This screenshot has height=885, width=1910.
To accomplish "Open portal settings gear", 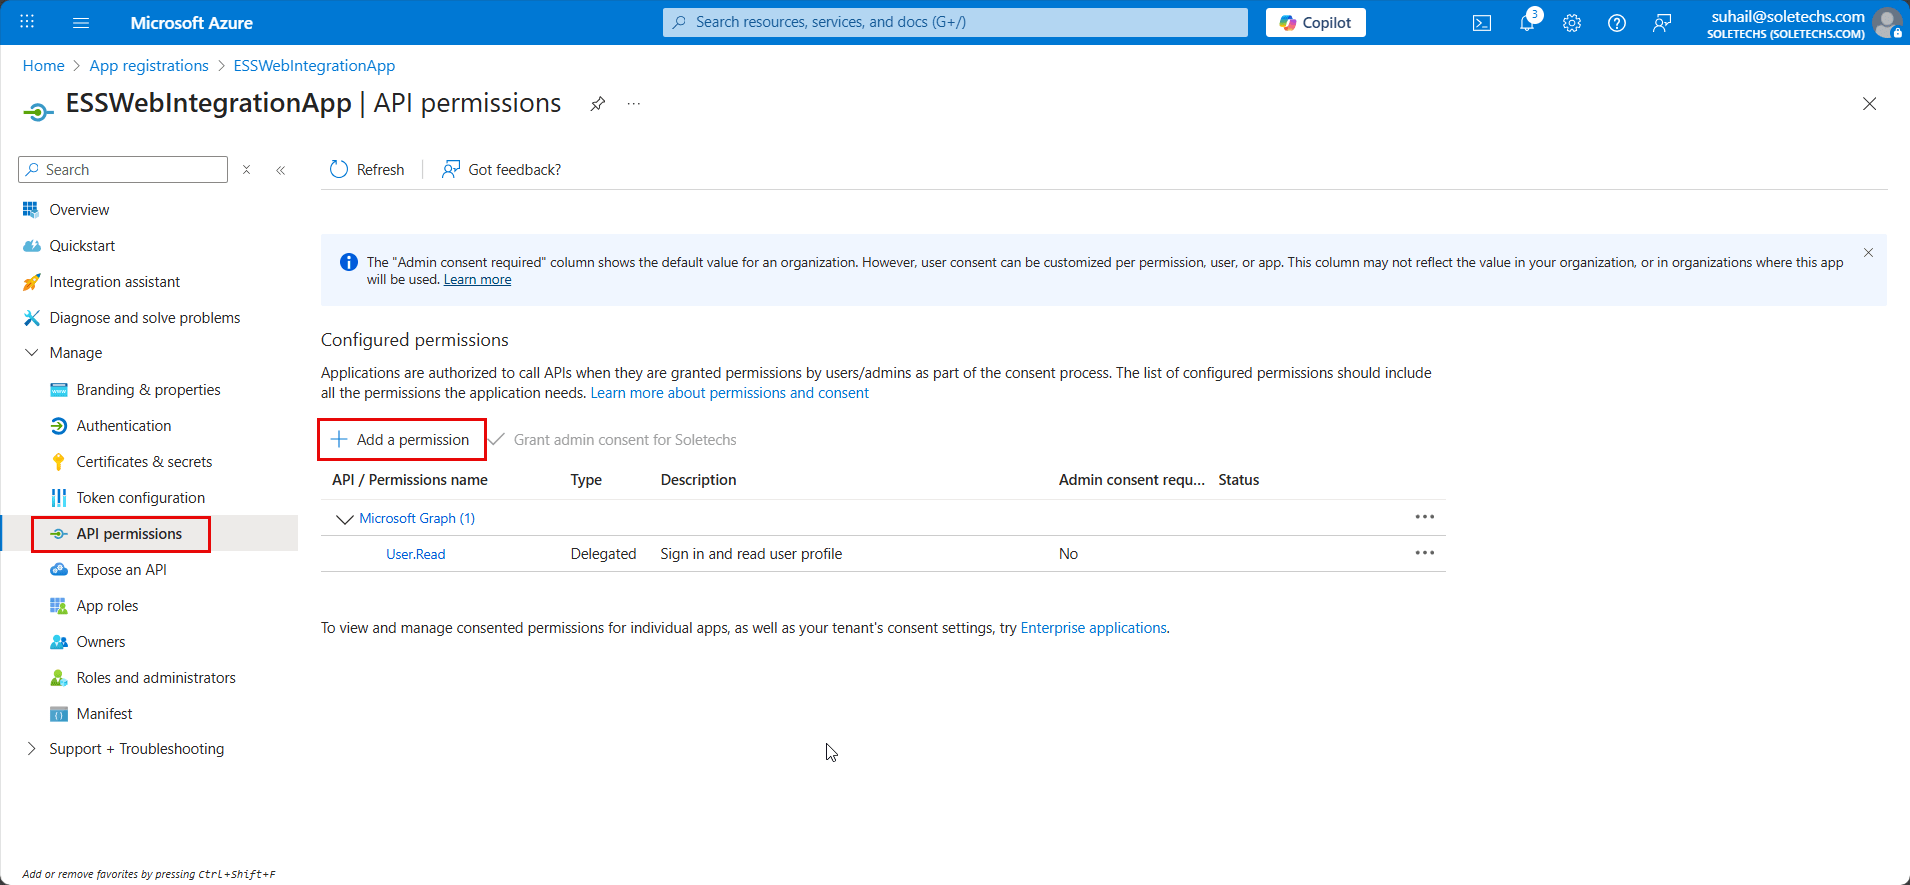I will [x=1572, y=23].
